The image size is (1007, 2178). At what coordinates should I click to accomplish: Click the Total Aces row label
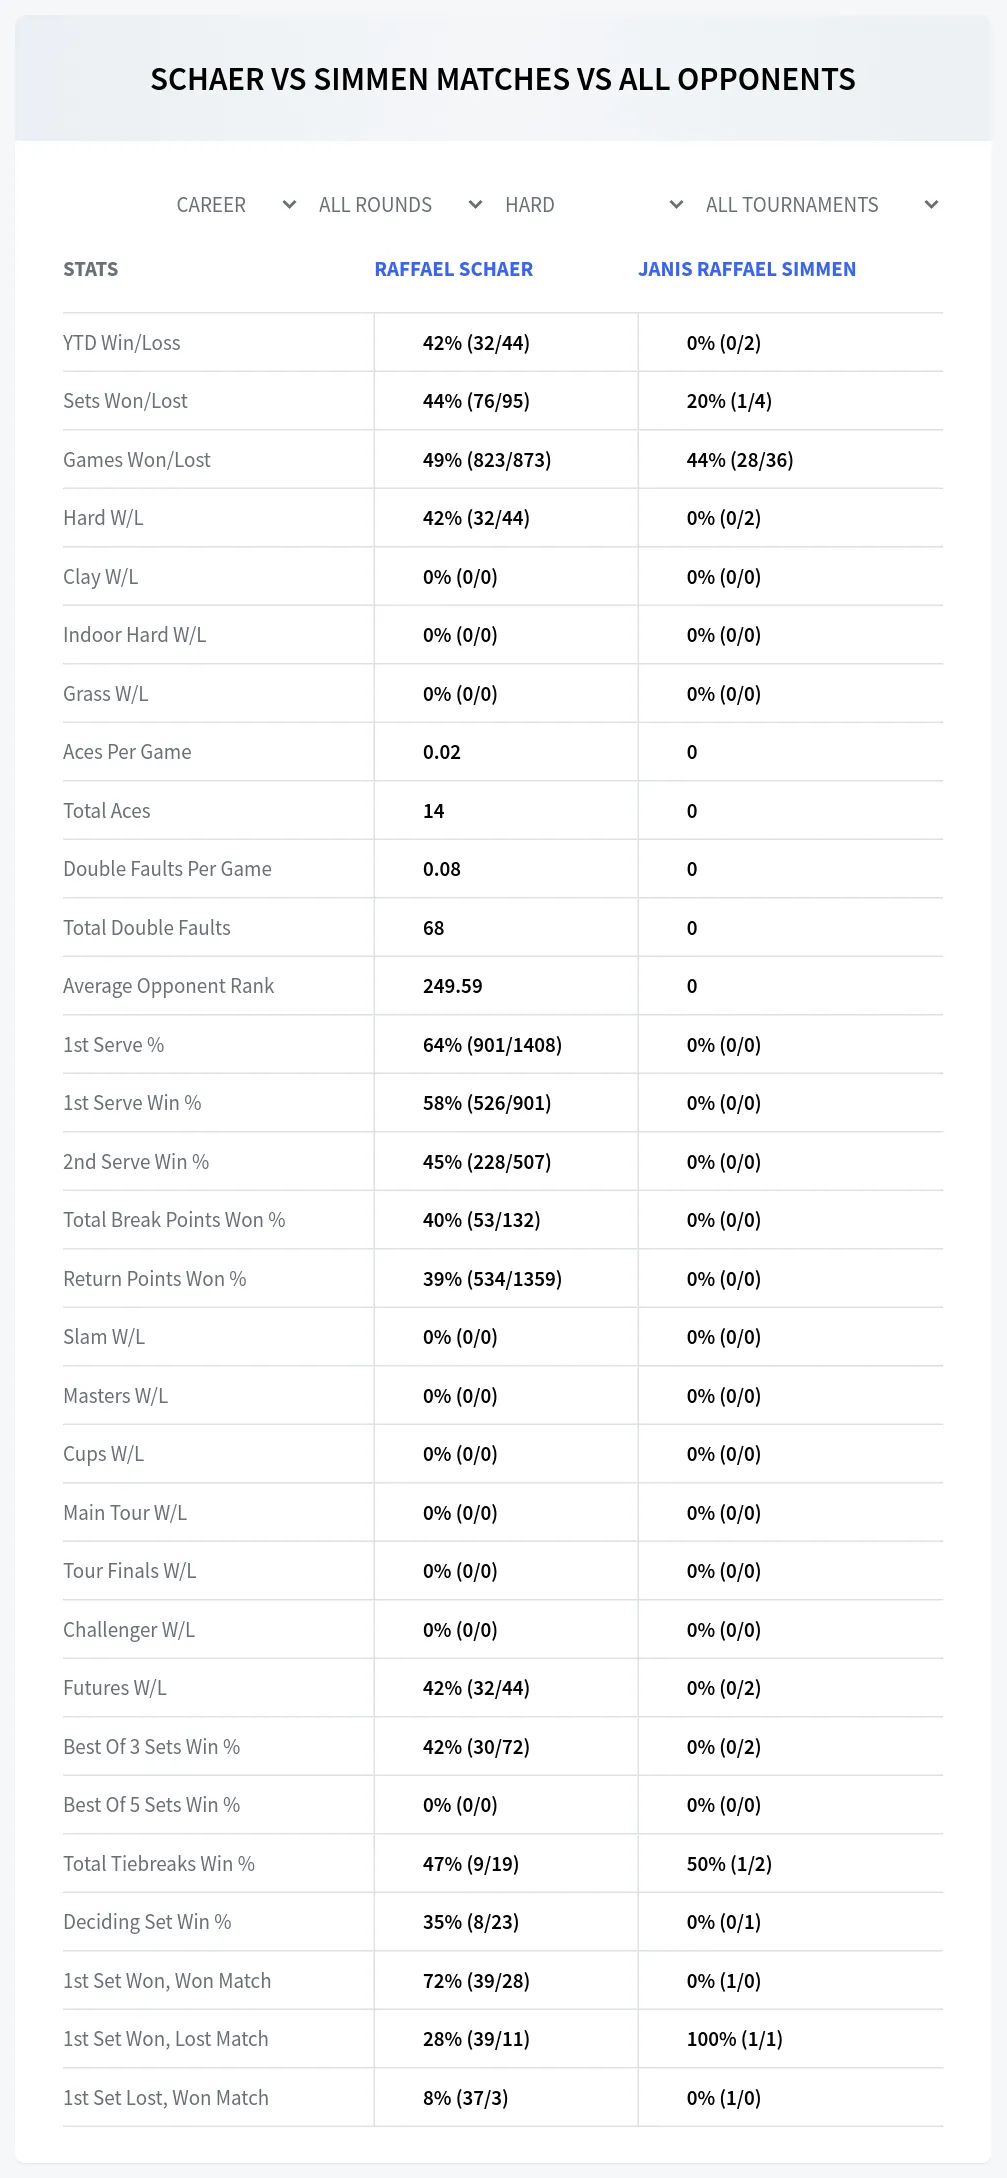pyautogui.click(x=107, y=811)
